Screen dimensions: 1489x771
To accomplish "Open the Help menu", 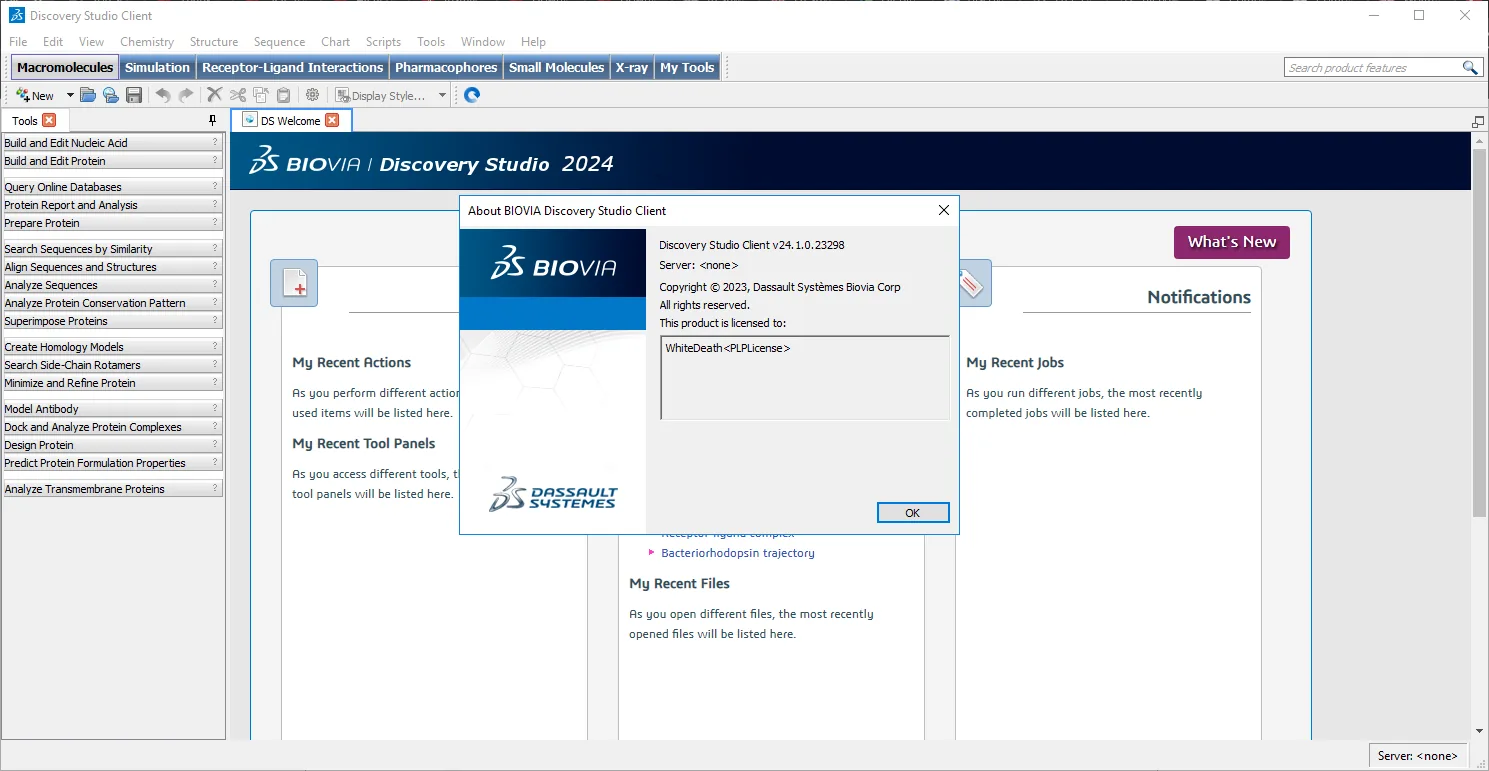I will point(534,42).
